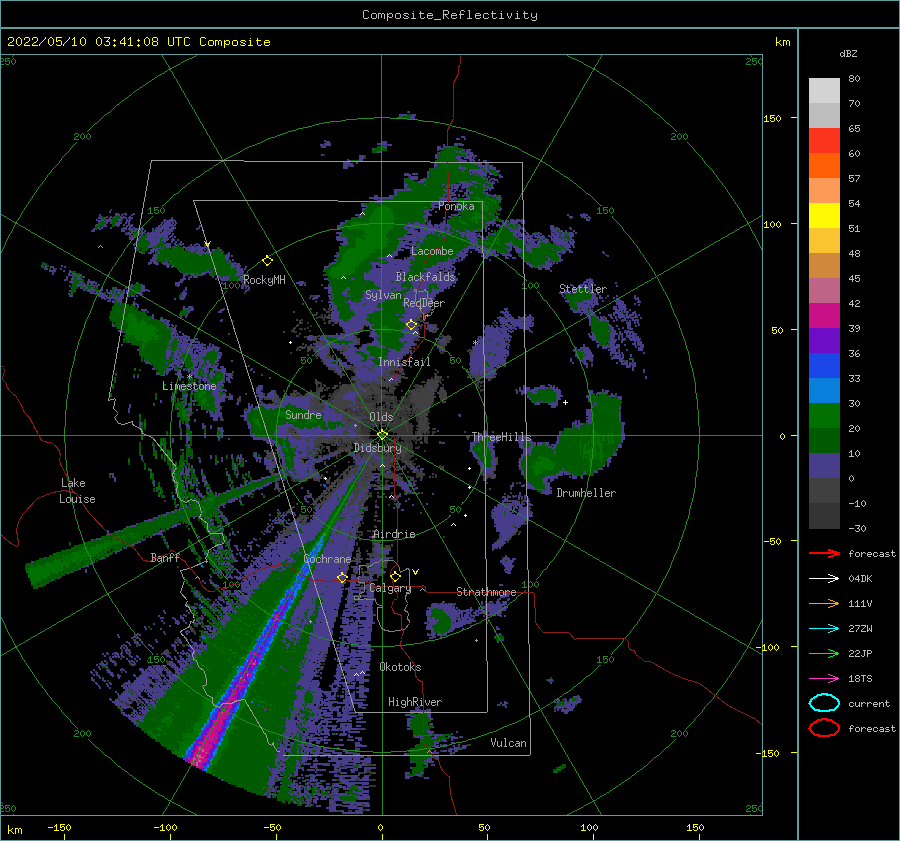This screenshot has width=900, height=841.
Task: Click the yellow radar-site diamond near Olds
Action: 382,435
